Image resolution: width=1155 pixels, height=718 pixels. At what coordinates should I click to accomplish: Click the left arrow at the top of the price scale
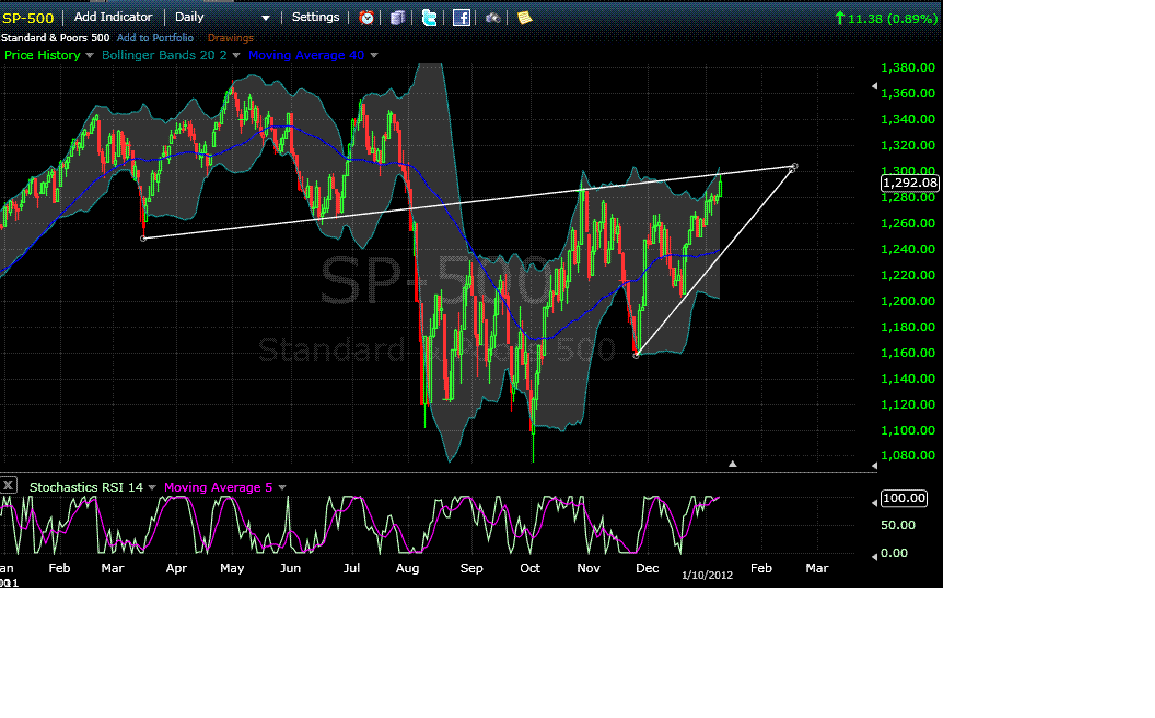pyautogui.click(x=874, y=86)
